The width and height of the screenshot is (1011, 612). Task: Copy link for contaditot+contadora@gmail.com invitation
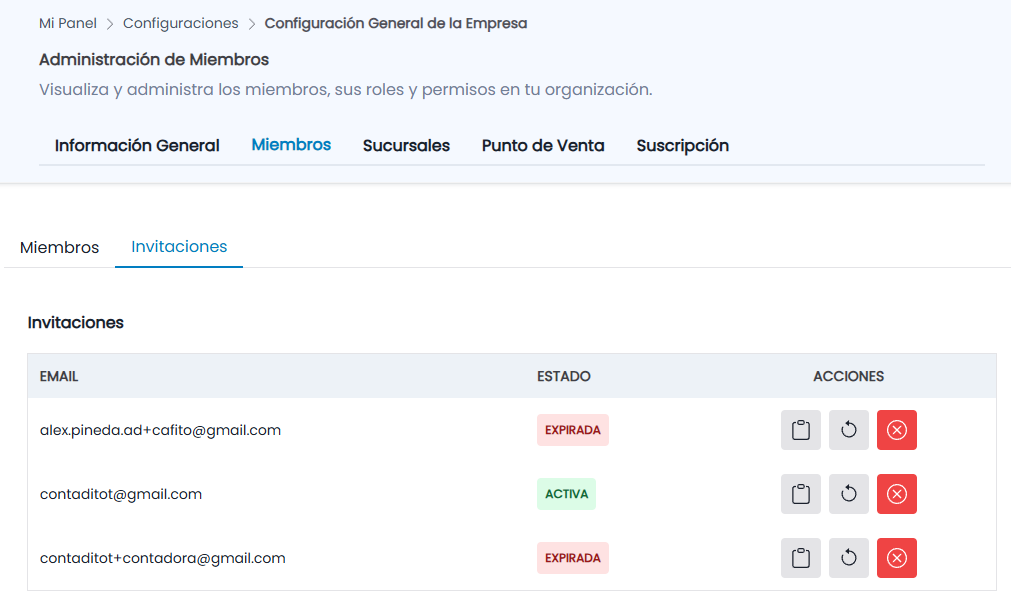click(800, 558)
